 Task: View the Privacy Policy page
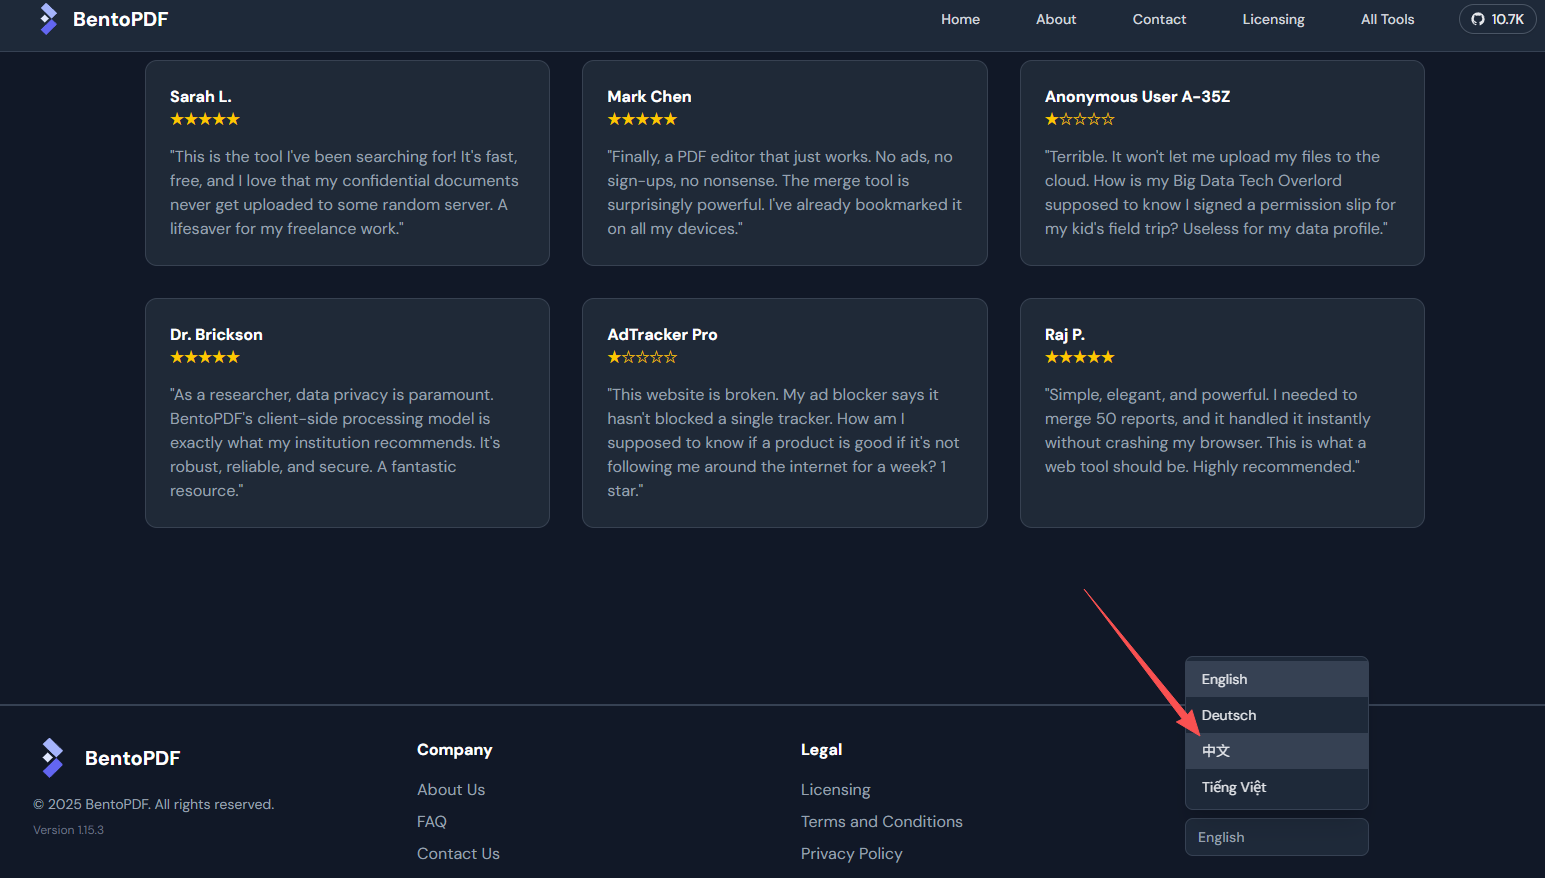(x=851, y=853)
